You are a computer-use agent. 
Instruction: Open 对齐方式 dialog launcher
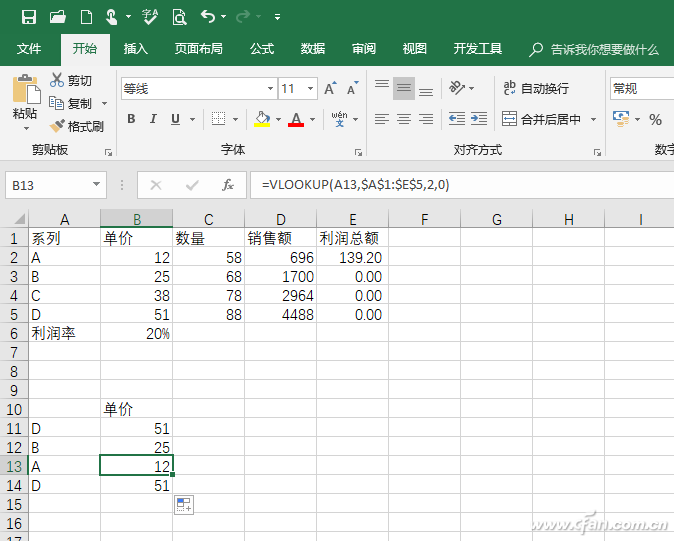[x=597, y=152]
